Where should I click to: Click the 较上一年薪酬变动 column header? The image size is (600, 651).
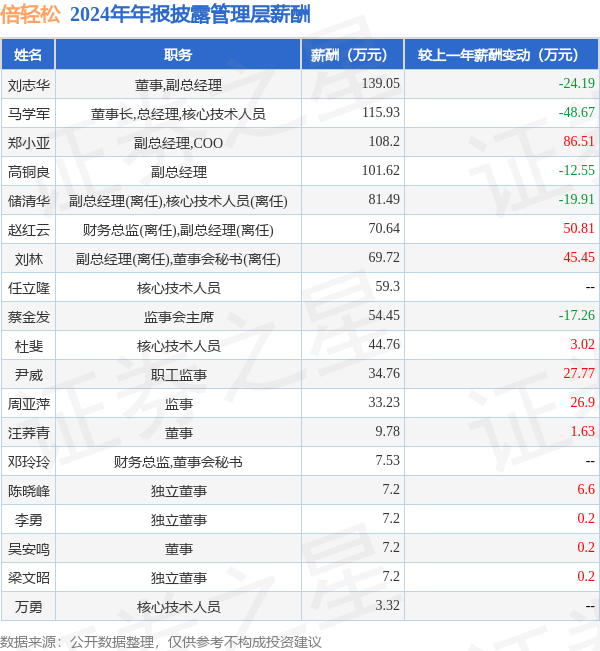coord(501,54)
